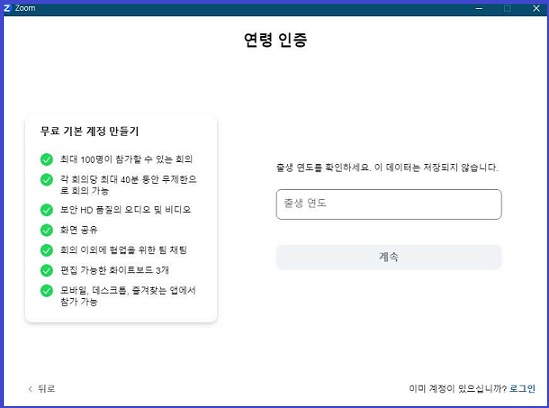Click the text 편집 가능한 화이트보드 3개
The width and height of the screenshot is (549, 408).
(x=114, y=270)
